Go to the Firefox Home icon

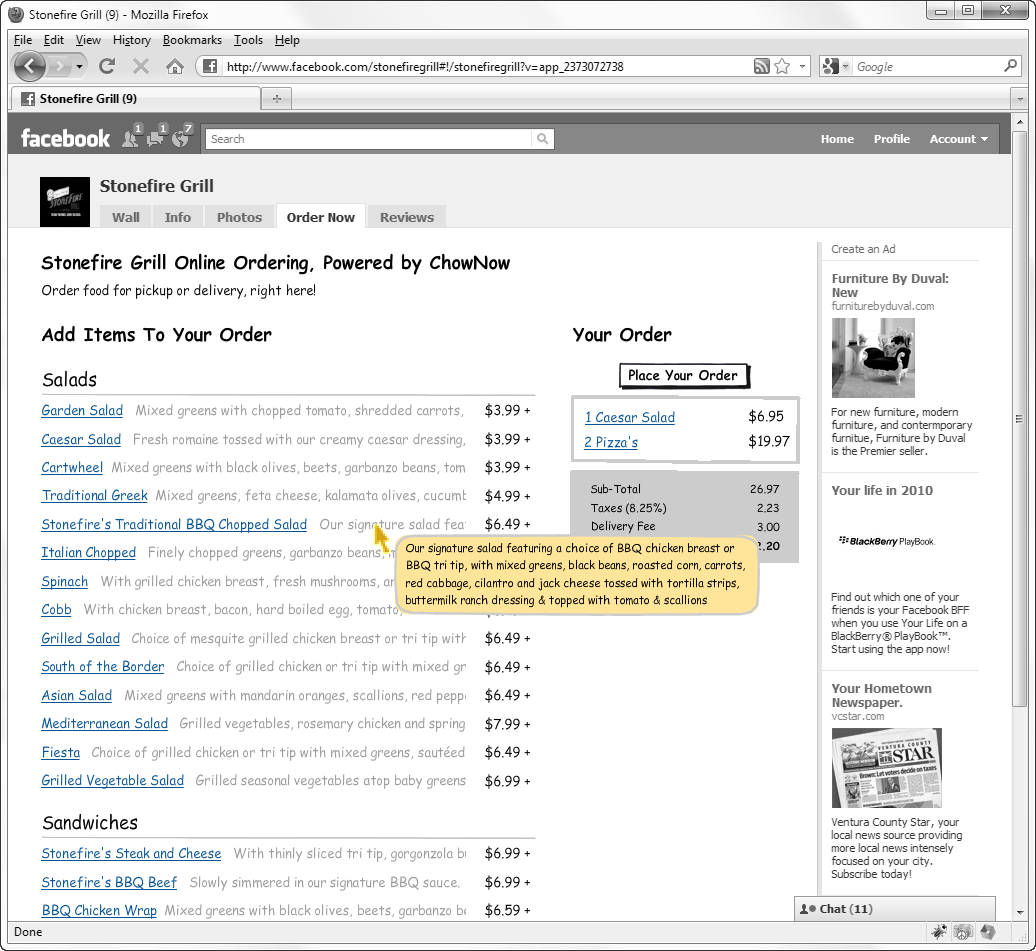click(x=174, y=67)
